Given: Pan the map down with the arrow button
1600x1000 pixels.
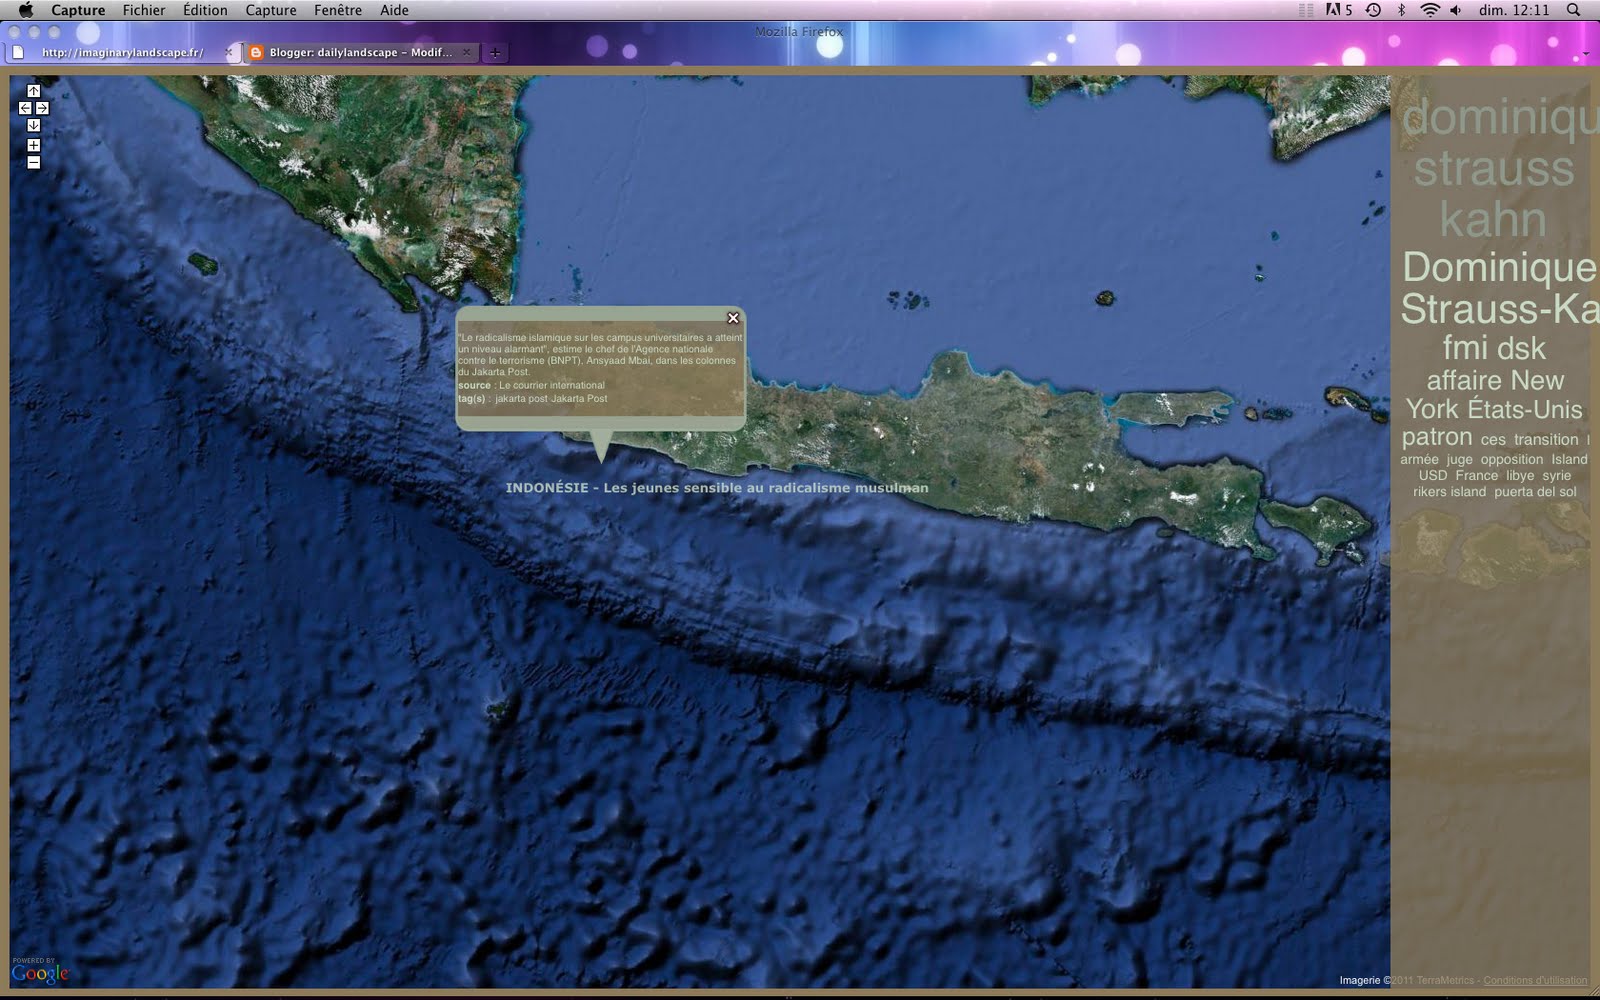Looking at the screenshot, I should tap(33, 125).
